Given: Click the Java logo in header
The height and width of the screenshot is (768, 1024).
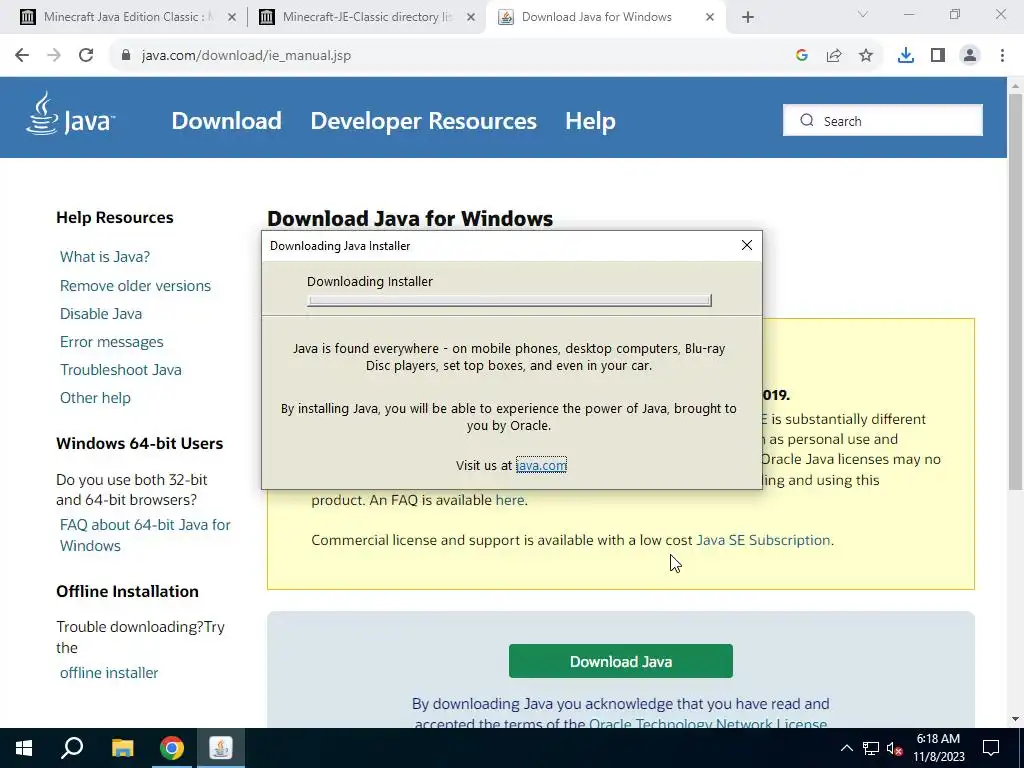Looking at the screenshot, I should (x=71, y=114).
